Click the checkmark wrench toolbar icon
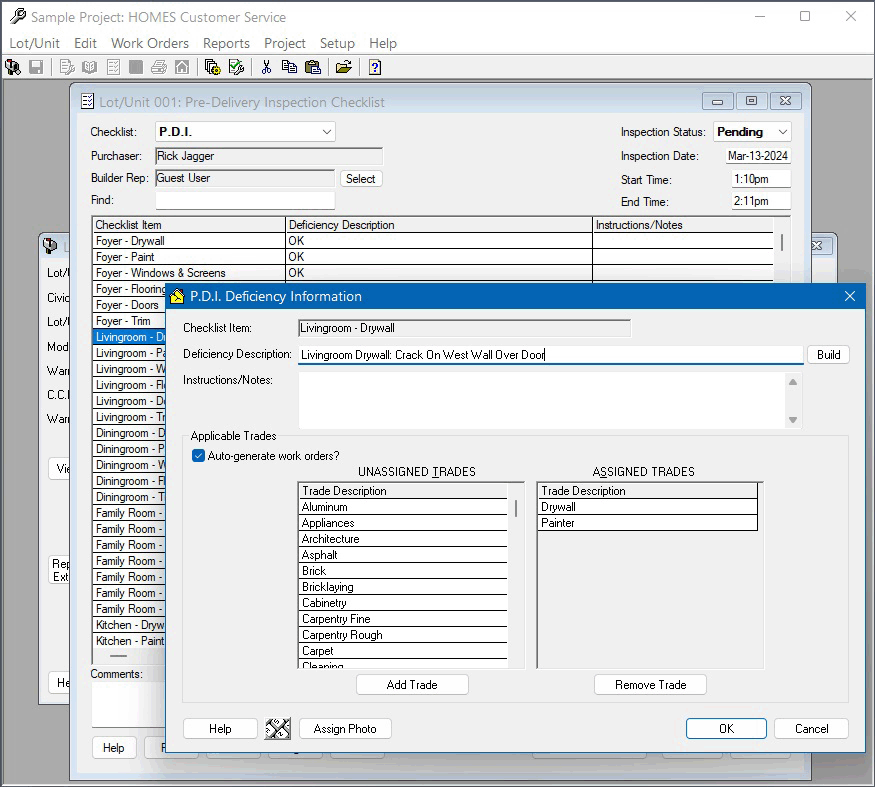The height and width of the screenshot is (787, 875). pos(237,67)
